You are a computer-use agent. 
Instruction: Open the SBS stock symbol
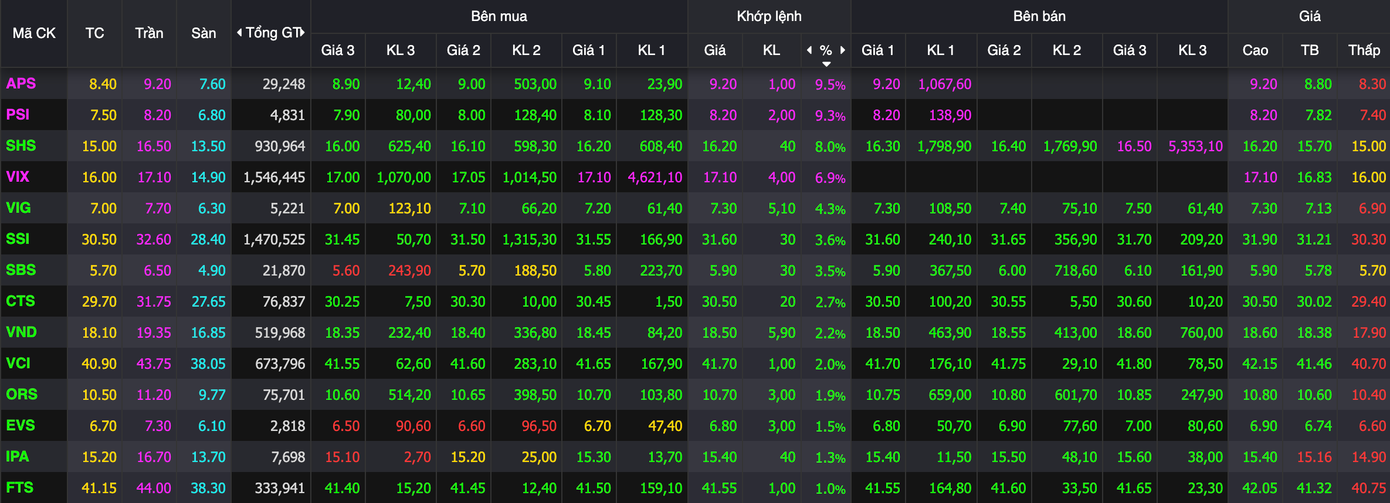(21, 271)
